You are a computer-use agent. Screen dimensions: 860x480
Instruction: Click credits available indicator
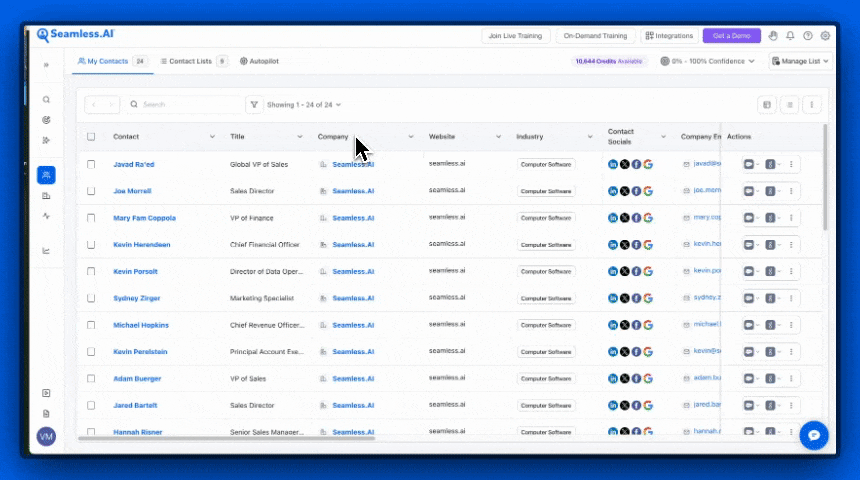point(609,61)
